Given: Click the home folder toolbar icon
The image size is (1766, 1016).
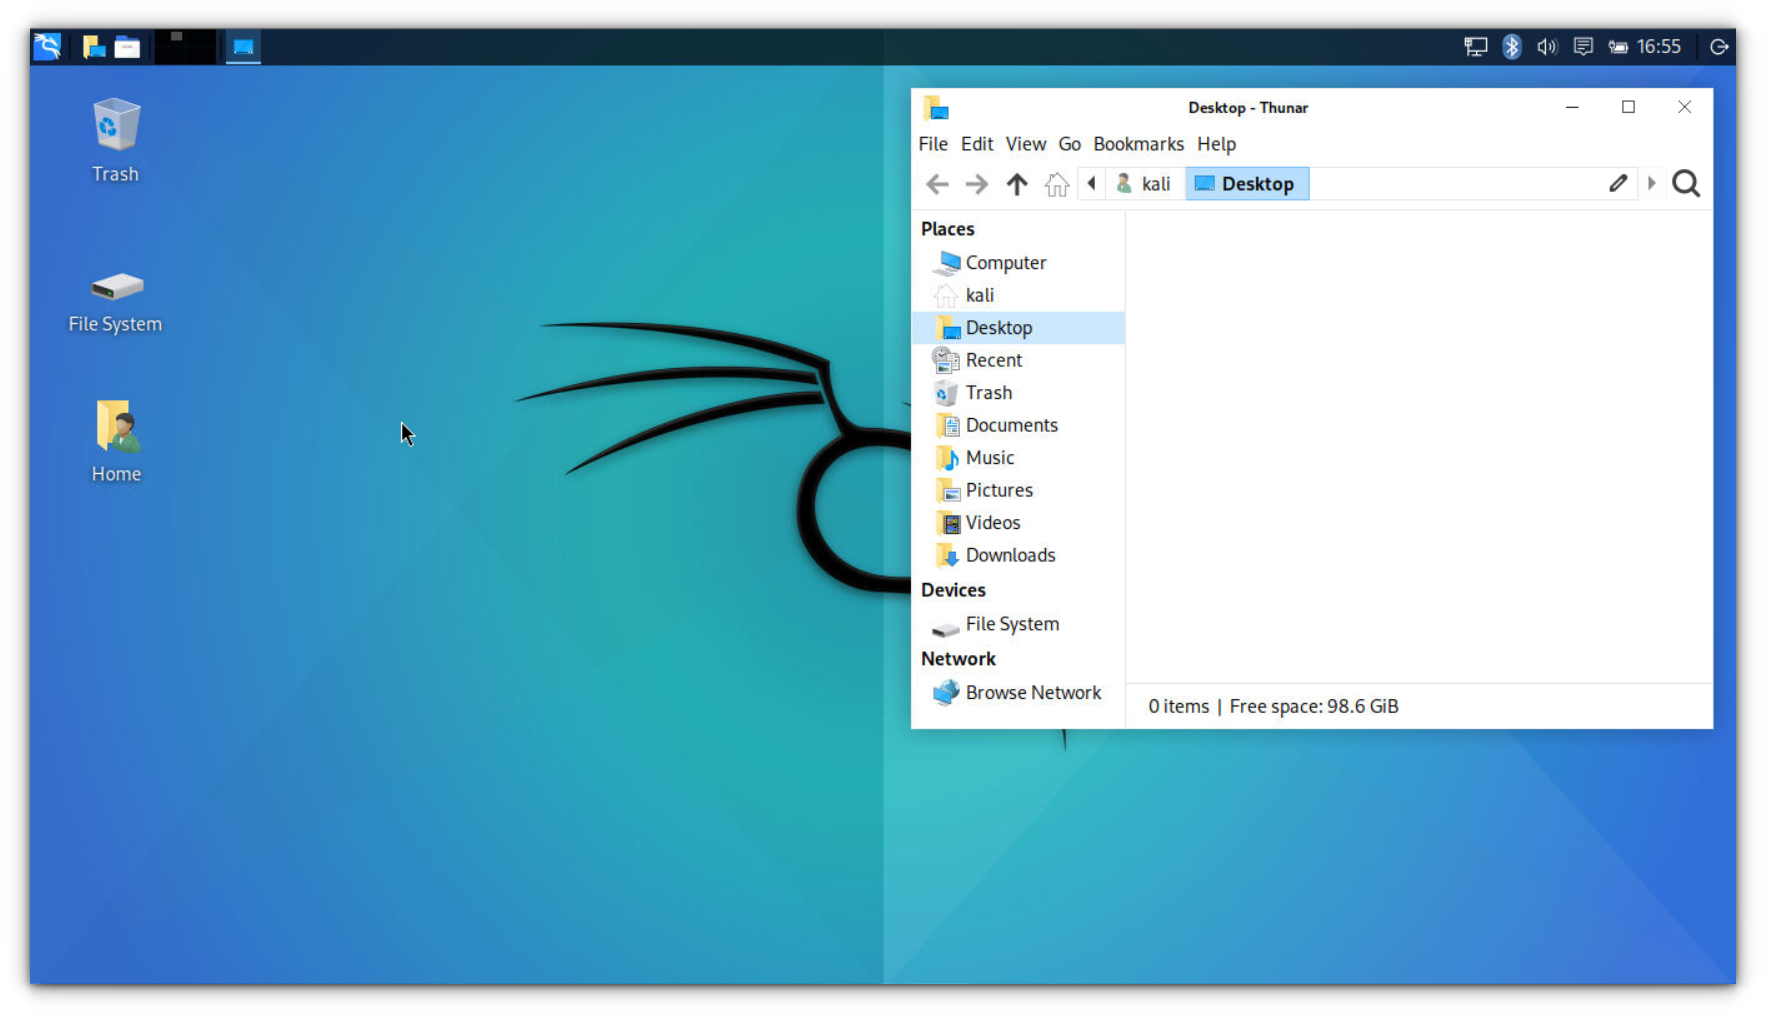Looking at the screenshot, I should (x=1056, y=184).
